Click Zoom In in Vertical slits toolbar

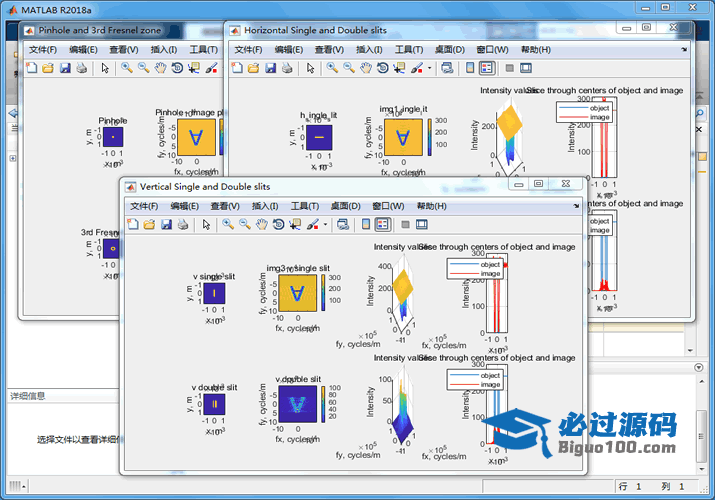pos(228,224)
